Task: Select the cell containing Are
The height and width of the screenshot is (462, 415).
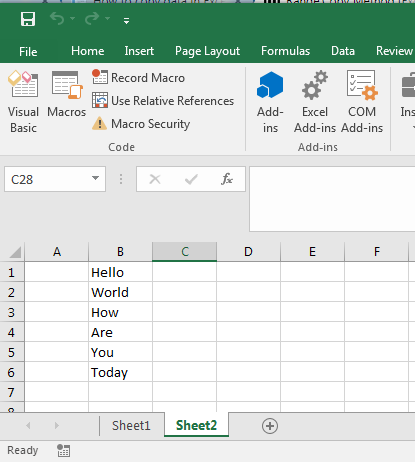Action: click(x=120, y=332)
